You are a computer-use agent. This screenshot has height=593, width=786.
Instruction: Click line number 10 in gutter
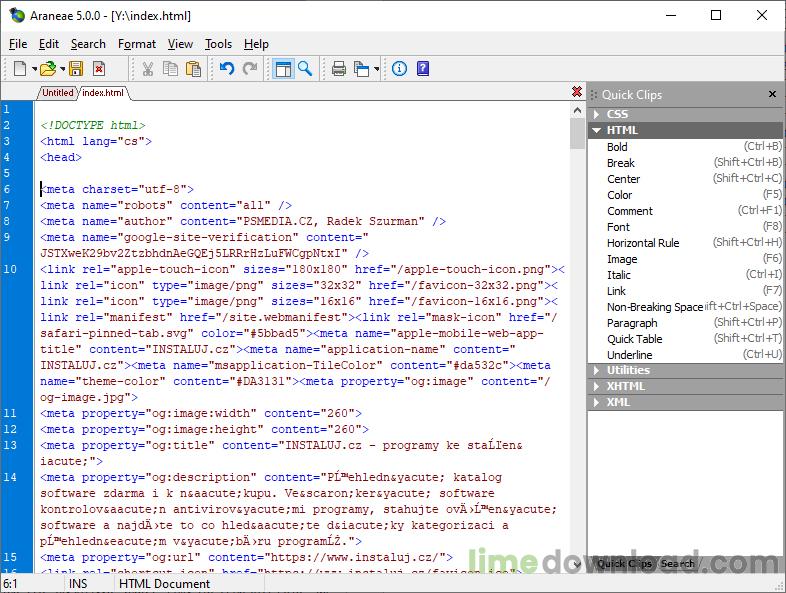coord(11,269)
